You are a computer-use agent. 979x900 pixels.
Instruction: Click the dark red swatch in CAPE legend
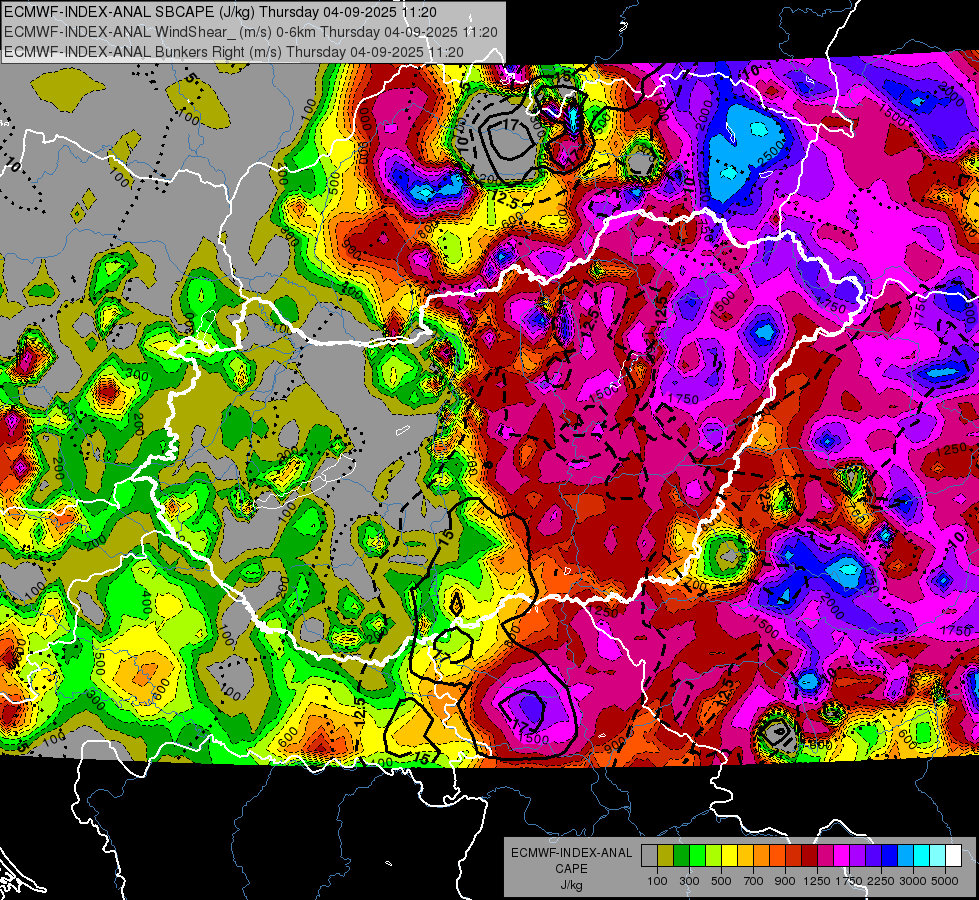(x=810, y=856)
